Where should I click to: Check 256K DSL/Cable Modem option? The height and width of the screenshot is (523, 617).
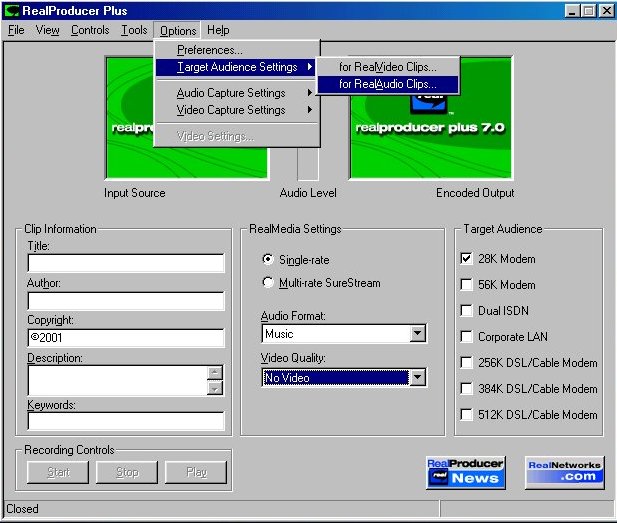tap(466, 362)
